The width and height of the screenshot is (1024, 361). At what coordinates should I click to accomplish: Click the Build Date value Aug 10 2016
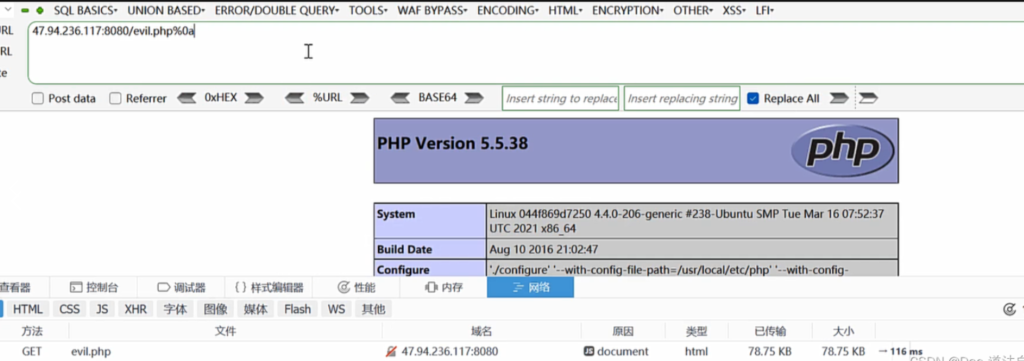543,249
